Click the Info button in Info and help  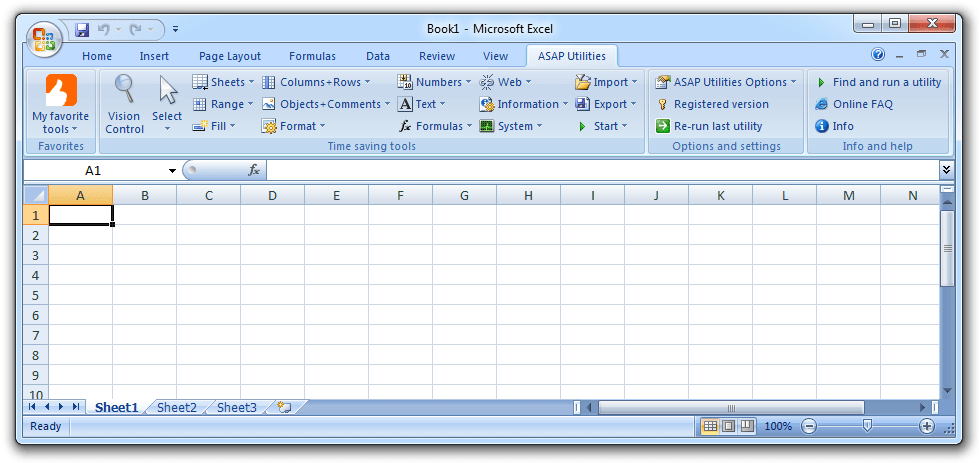coord(835,126)
